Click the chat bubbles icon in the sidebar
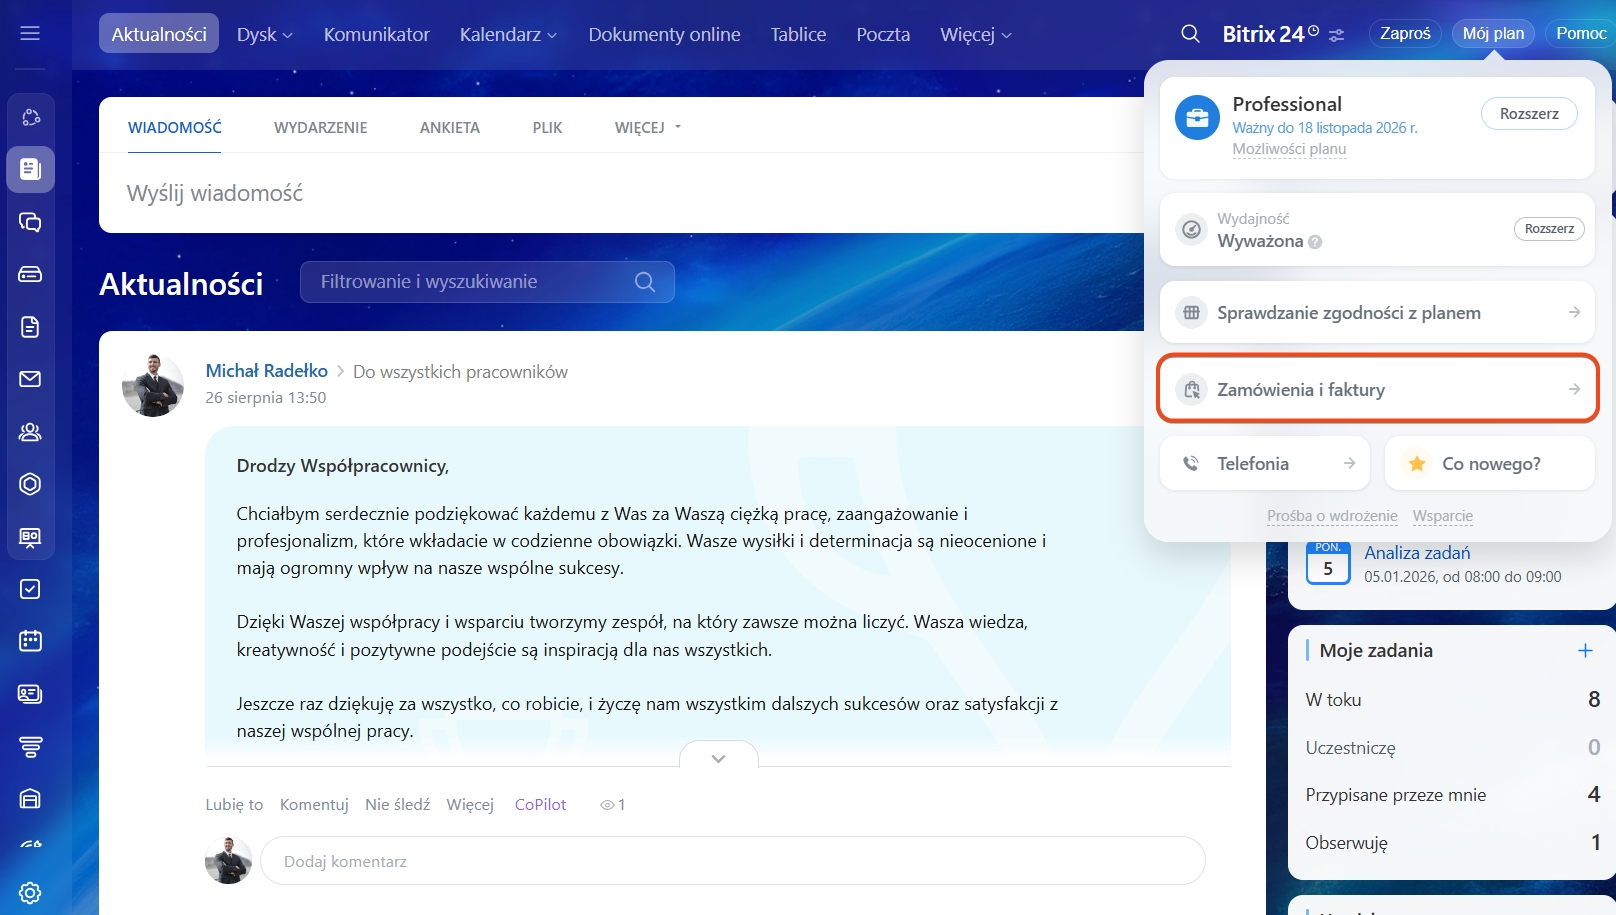This screenshot has height=915, width=1616. pyautogui.click(x=30, y=222)
